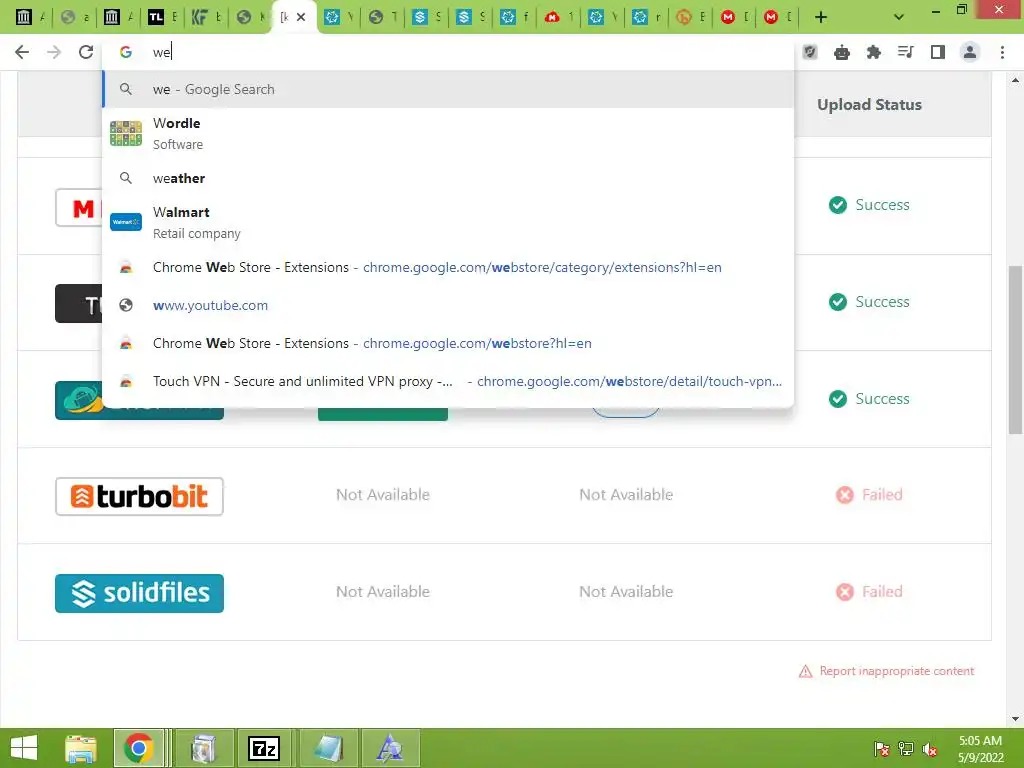Open the www.youtube.com suggestion
Viewport: 1024px width, 768px height.
[448, 306]
